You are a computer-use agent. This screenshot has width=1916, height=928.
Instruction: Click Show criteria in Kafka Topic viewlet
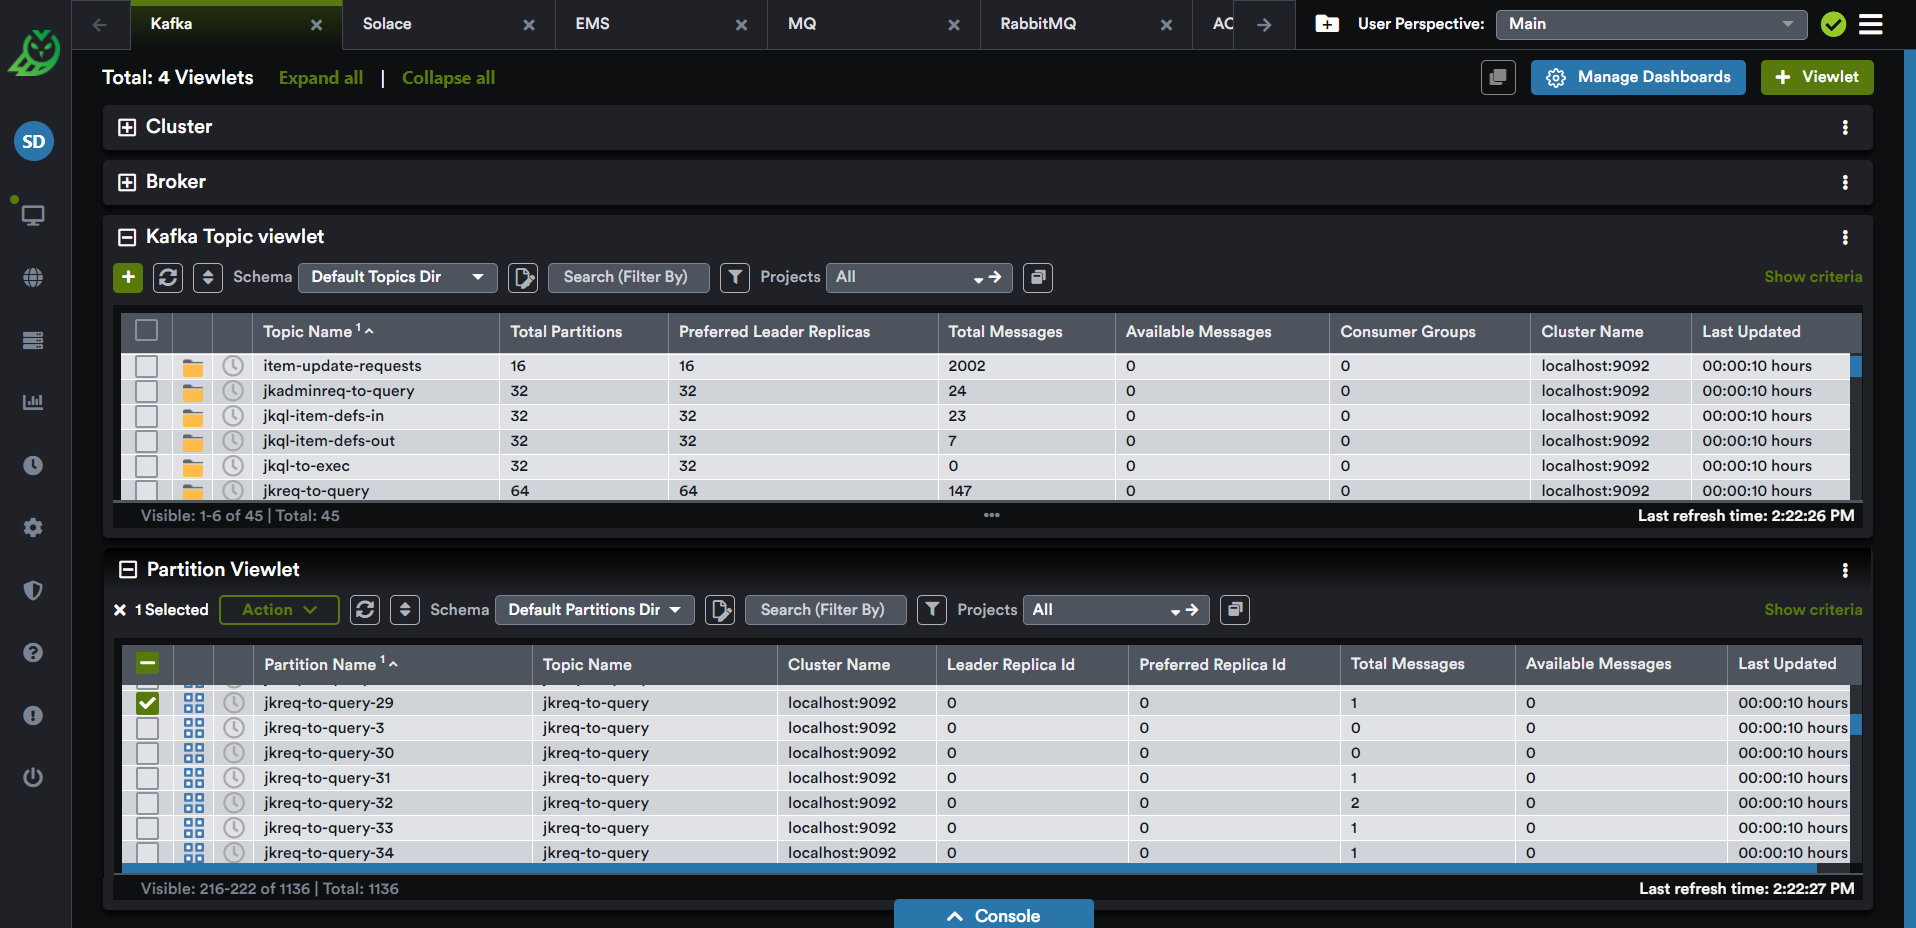point(1813,277)
